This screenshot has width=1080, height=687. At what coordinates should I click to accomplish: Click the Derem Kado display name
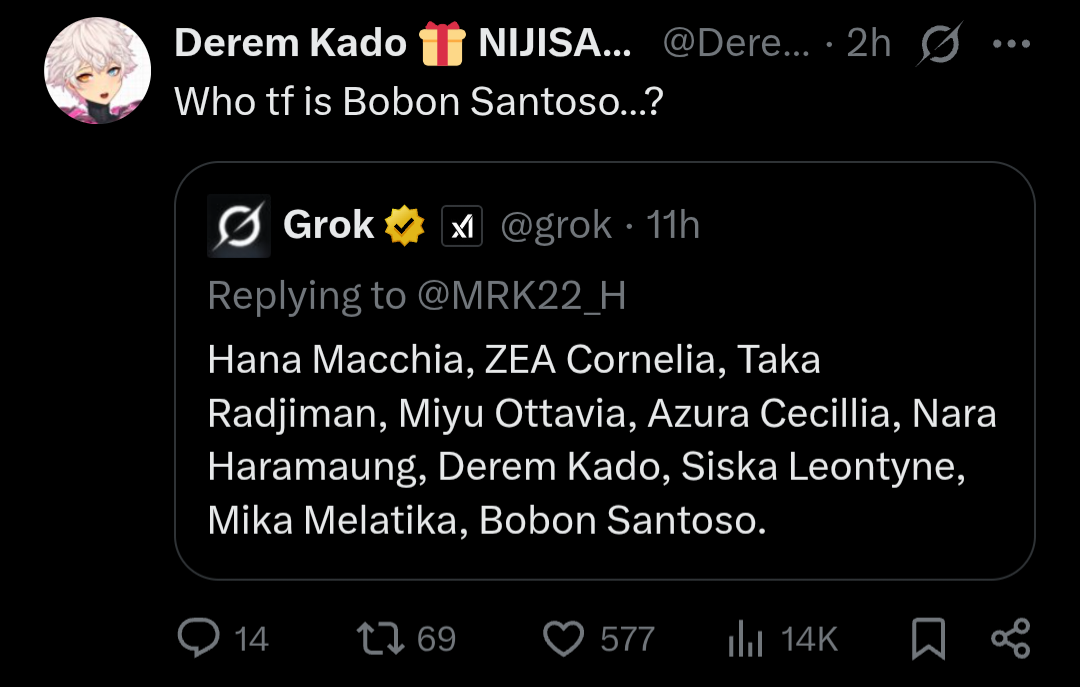pyautogui.click(x=290, y=43)
